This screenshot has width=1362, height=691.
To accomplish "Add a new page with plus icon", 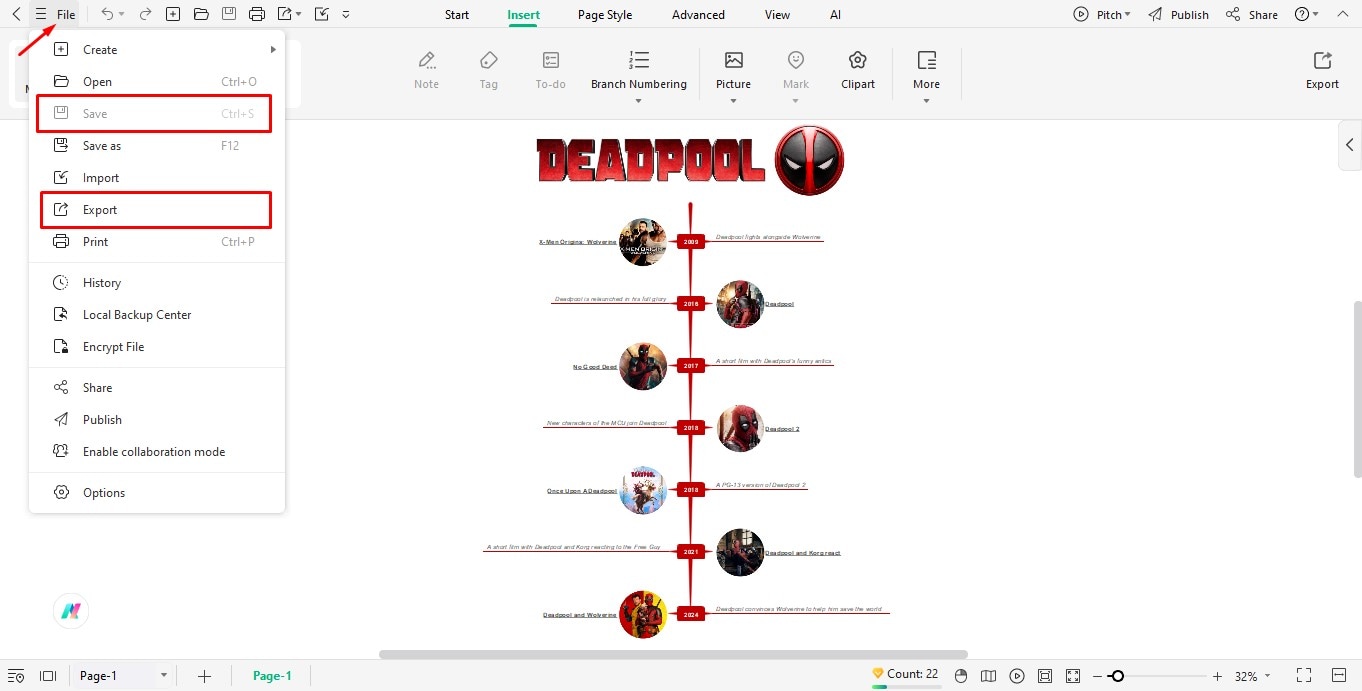I will (x=204, y=676).
